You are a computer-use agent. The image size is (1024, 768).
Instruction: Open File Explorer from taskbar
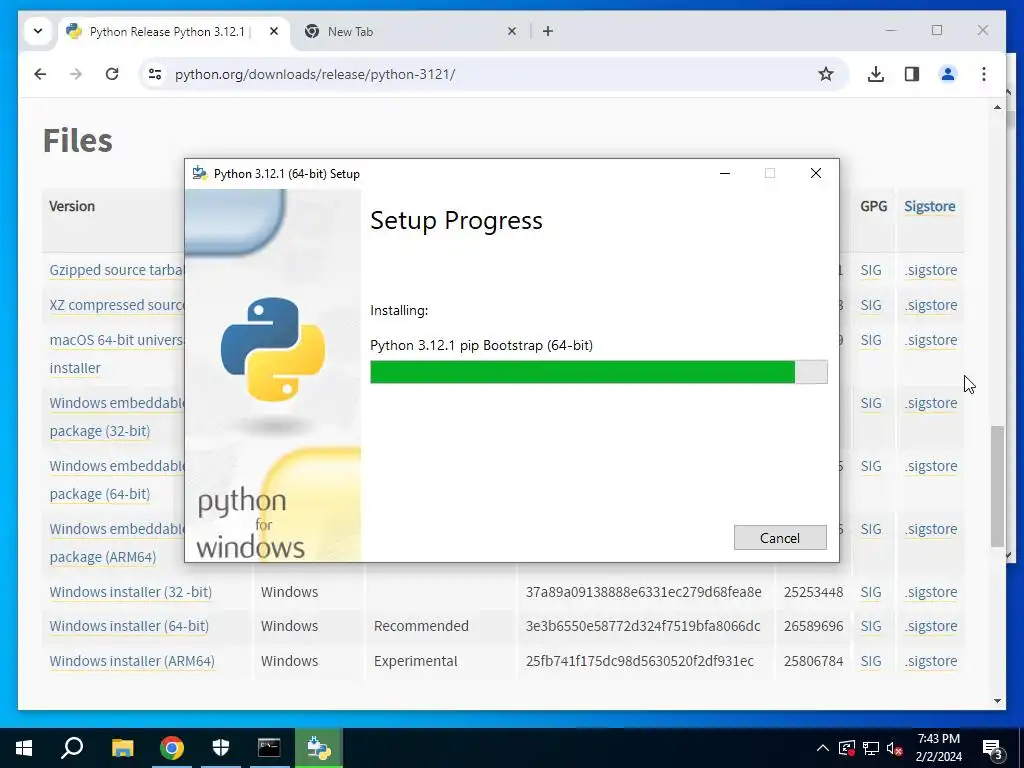pyautogui.click(x=122, y=748)
